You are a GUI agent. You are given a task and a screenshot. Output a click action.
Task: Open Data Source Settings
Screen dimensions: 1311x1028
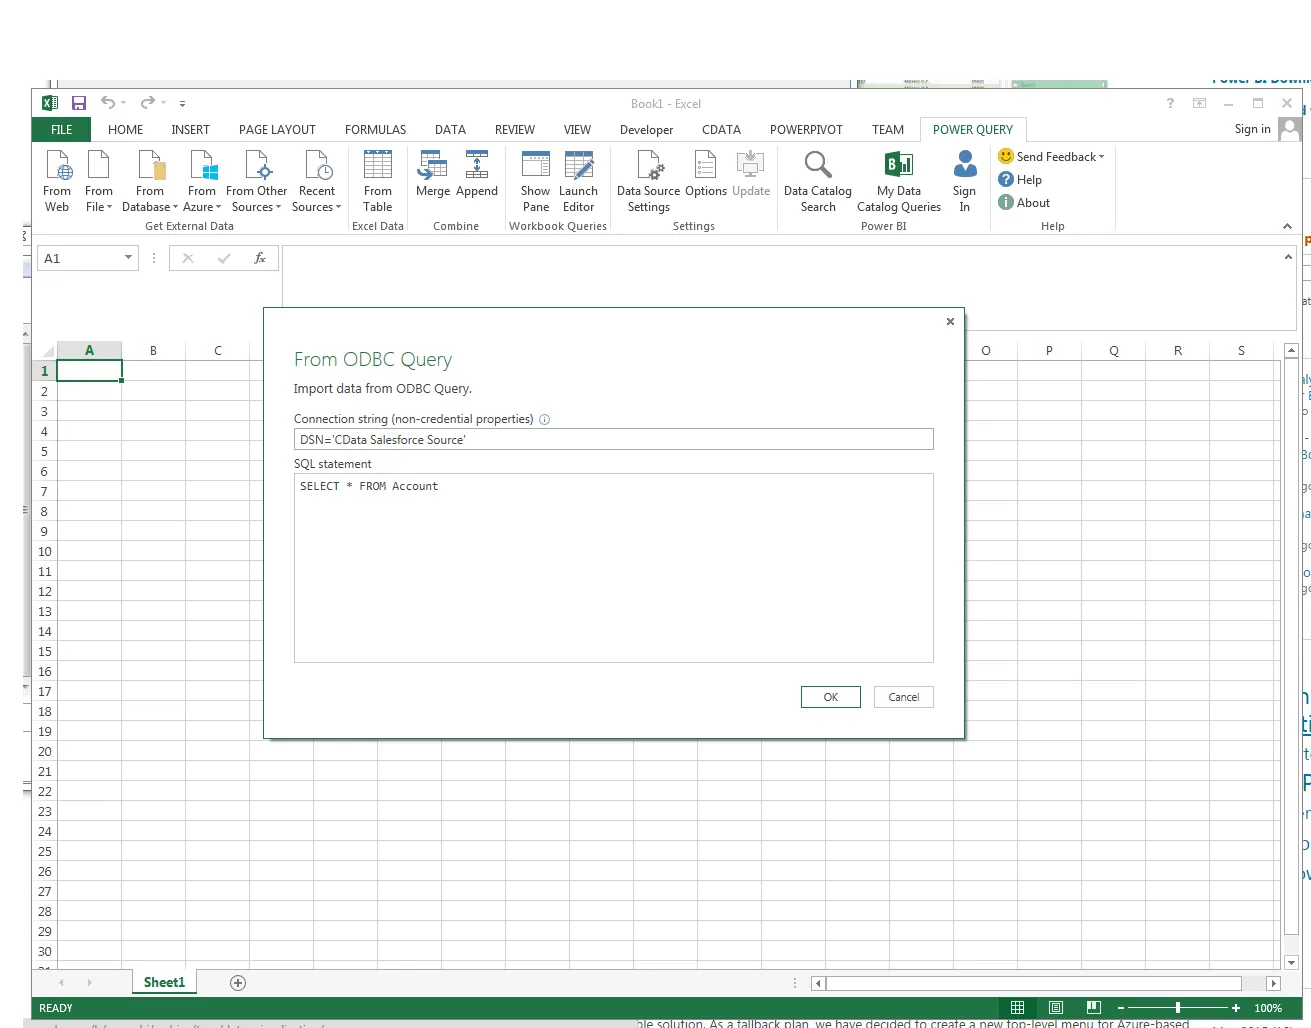coord(648,180)
